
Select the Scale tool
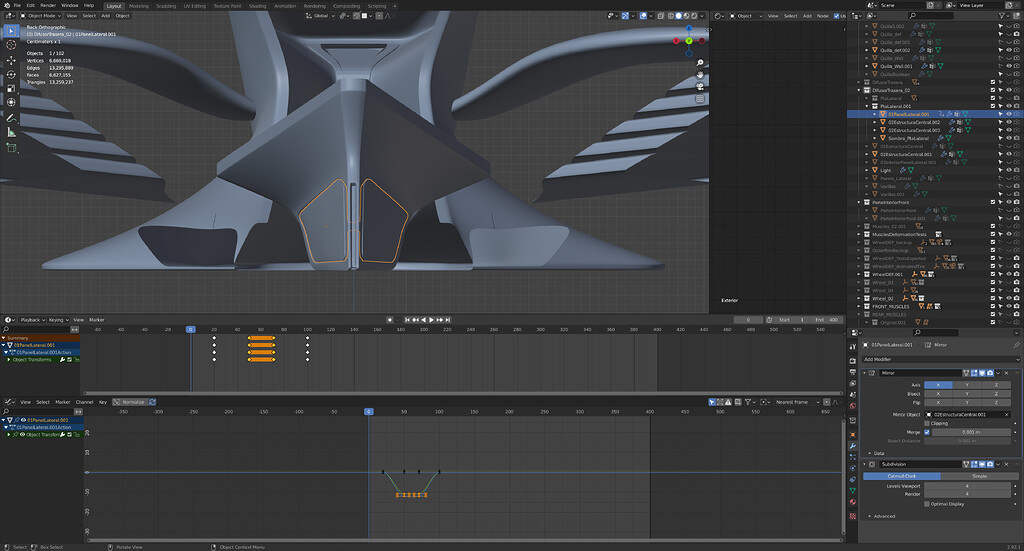[11, 88]
